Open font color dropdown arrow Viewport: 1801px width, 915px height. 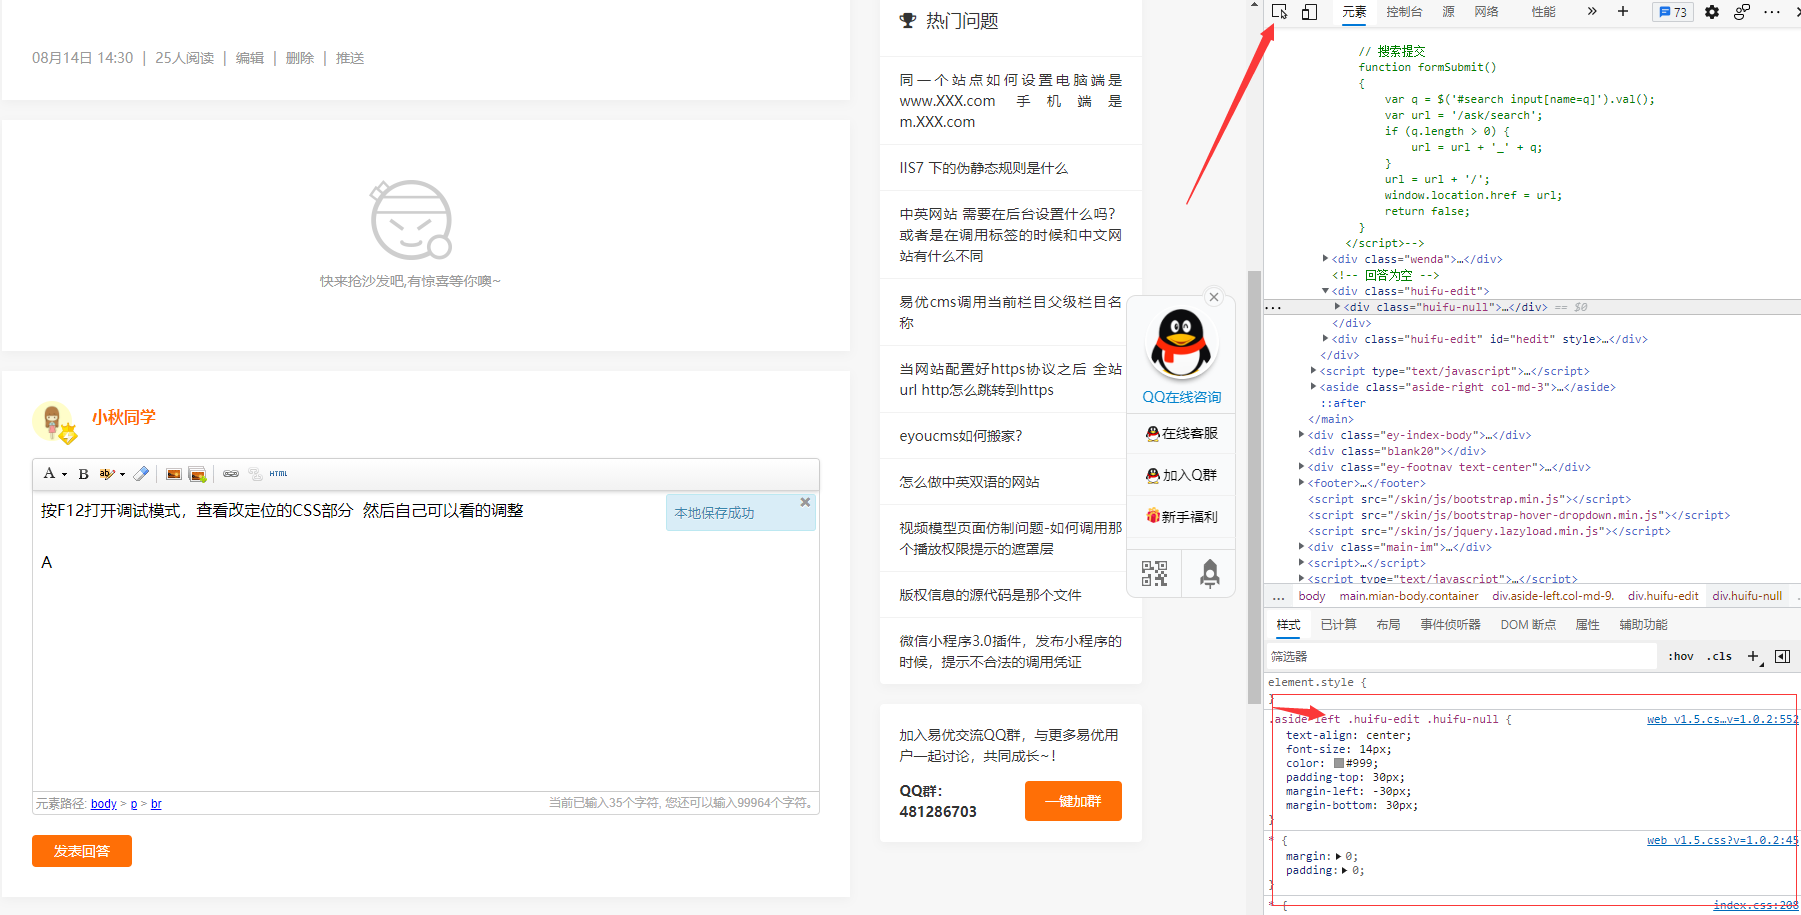point(65,475)
